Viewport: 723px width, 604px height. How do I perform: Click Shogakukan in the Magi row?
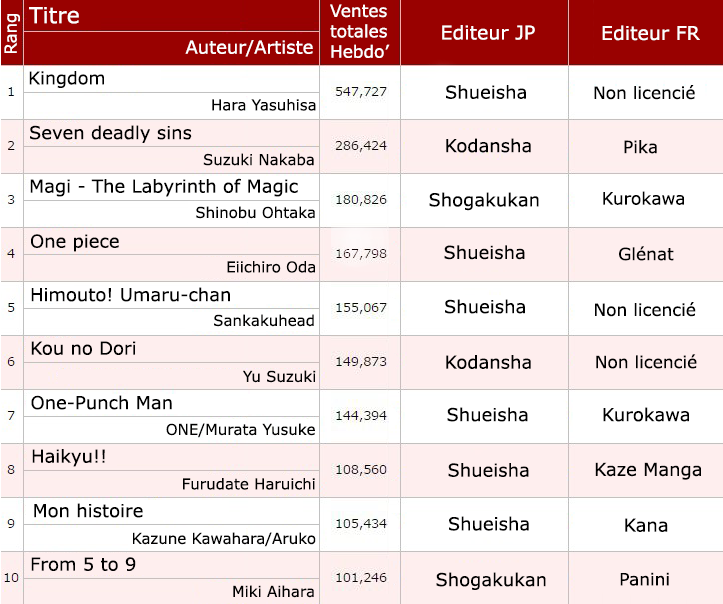point(484,200)
